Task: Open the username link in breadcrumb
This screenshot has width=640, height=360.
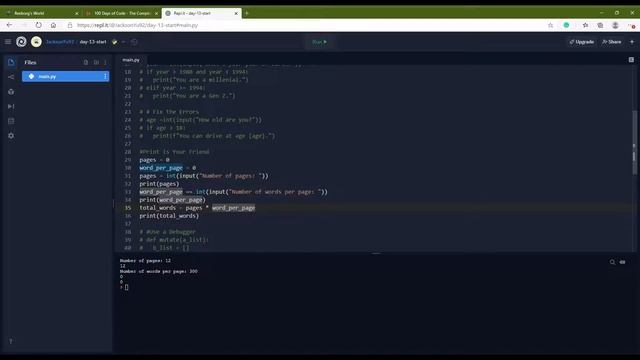Action: (60, 42)
